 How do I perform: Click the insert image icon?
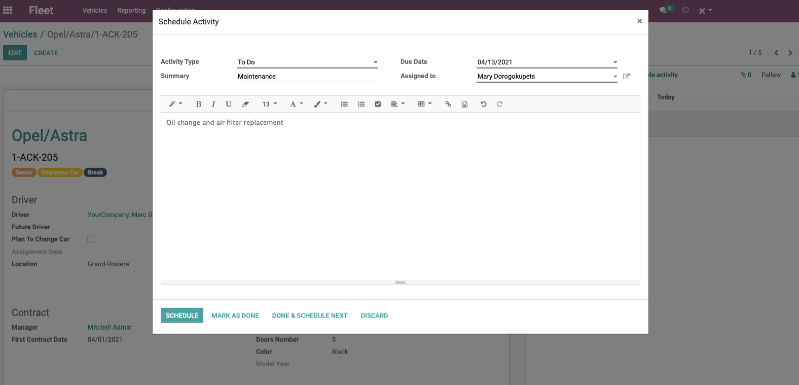(464, 104)
